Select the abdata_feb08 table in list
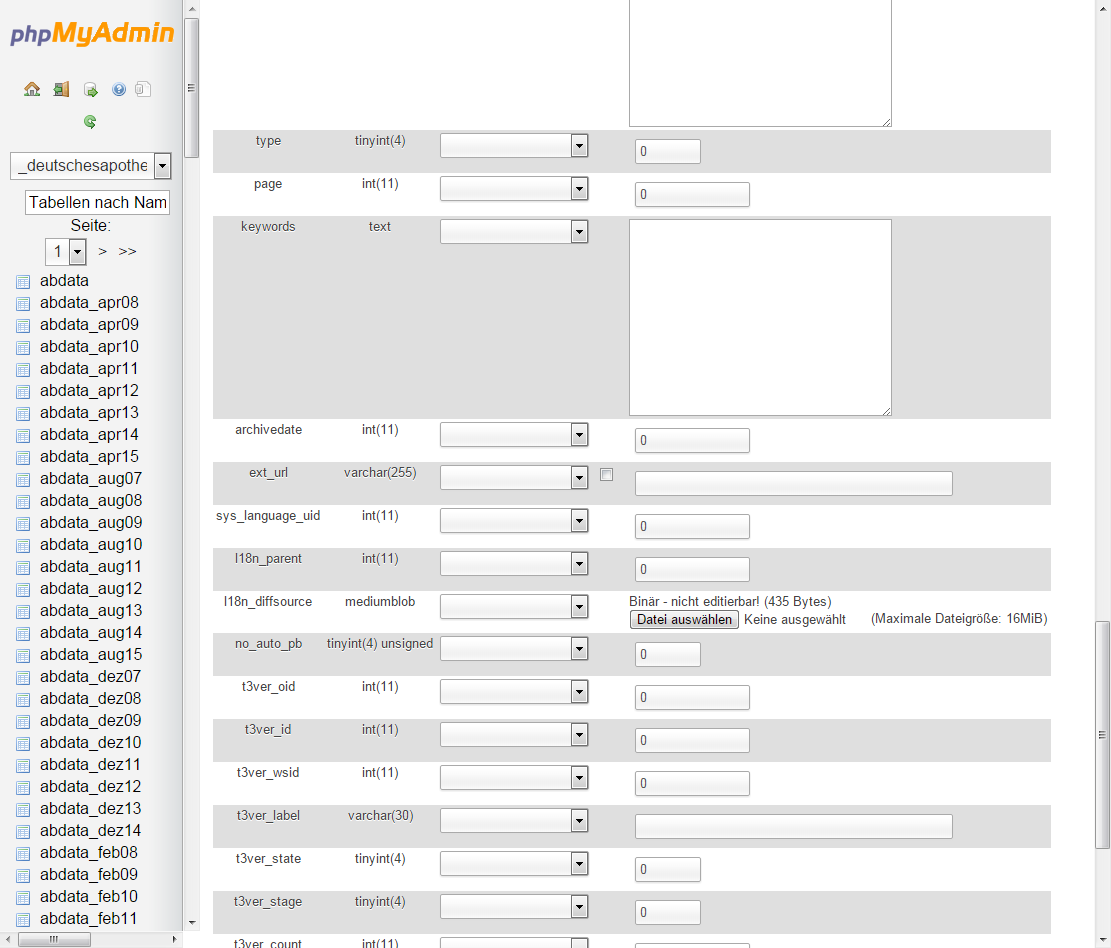 point(89,853)
